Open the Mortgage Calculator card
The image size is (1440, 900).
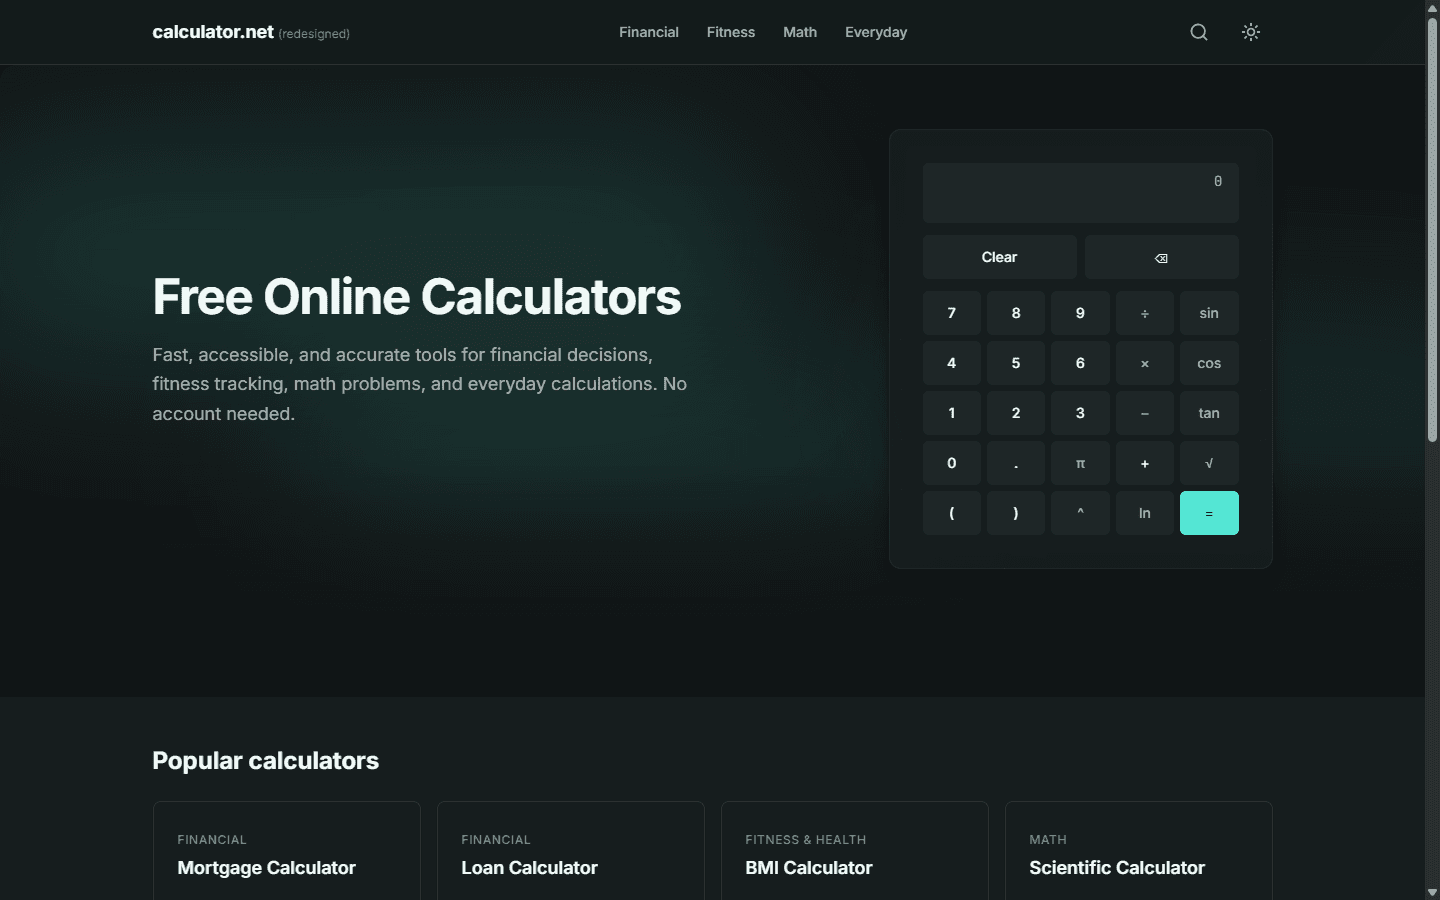(287, 851)
